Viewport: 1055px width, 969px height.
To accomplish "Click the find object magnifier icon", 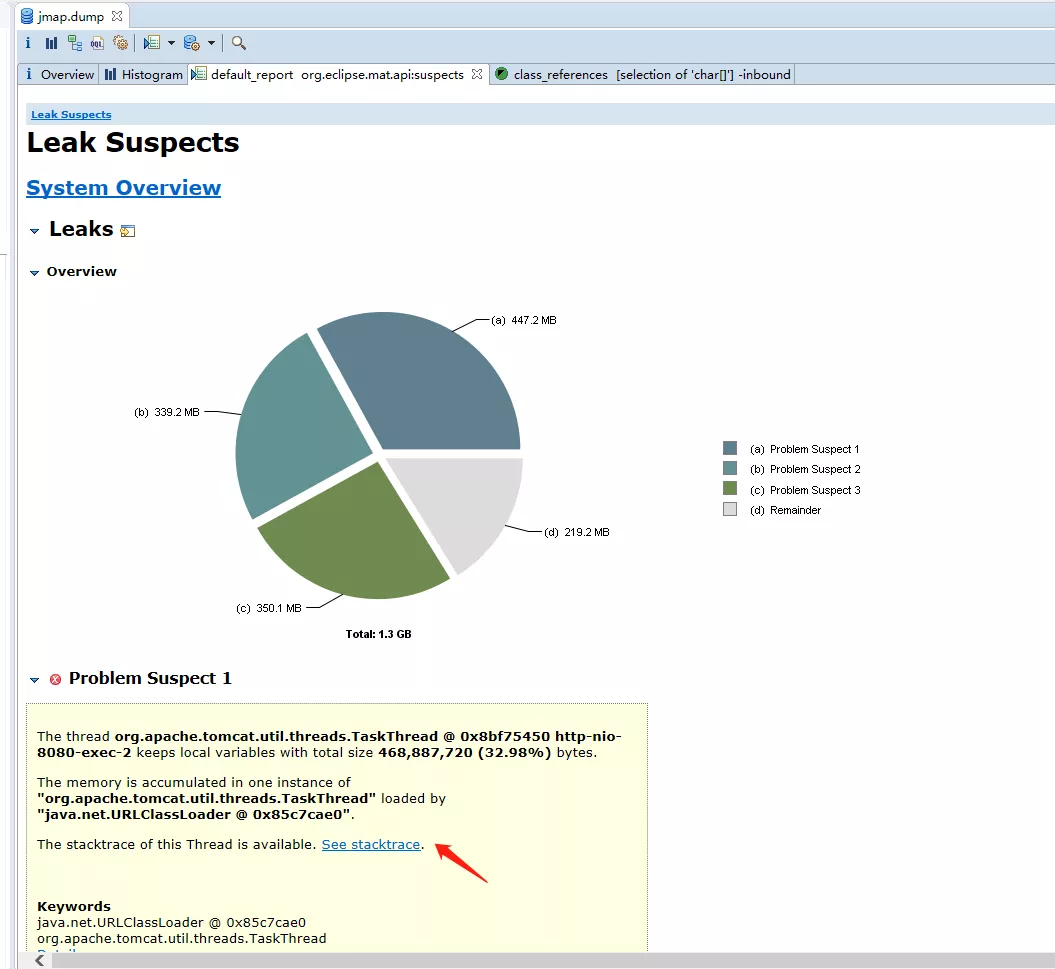I will point(238,43).
